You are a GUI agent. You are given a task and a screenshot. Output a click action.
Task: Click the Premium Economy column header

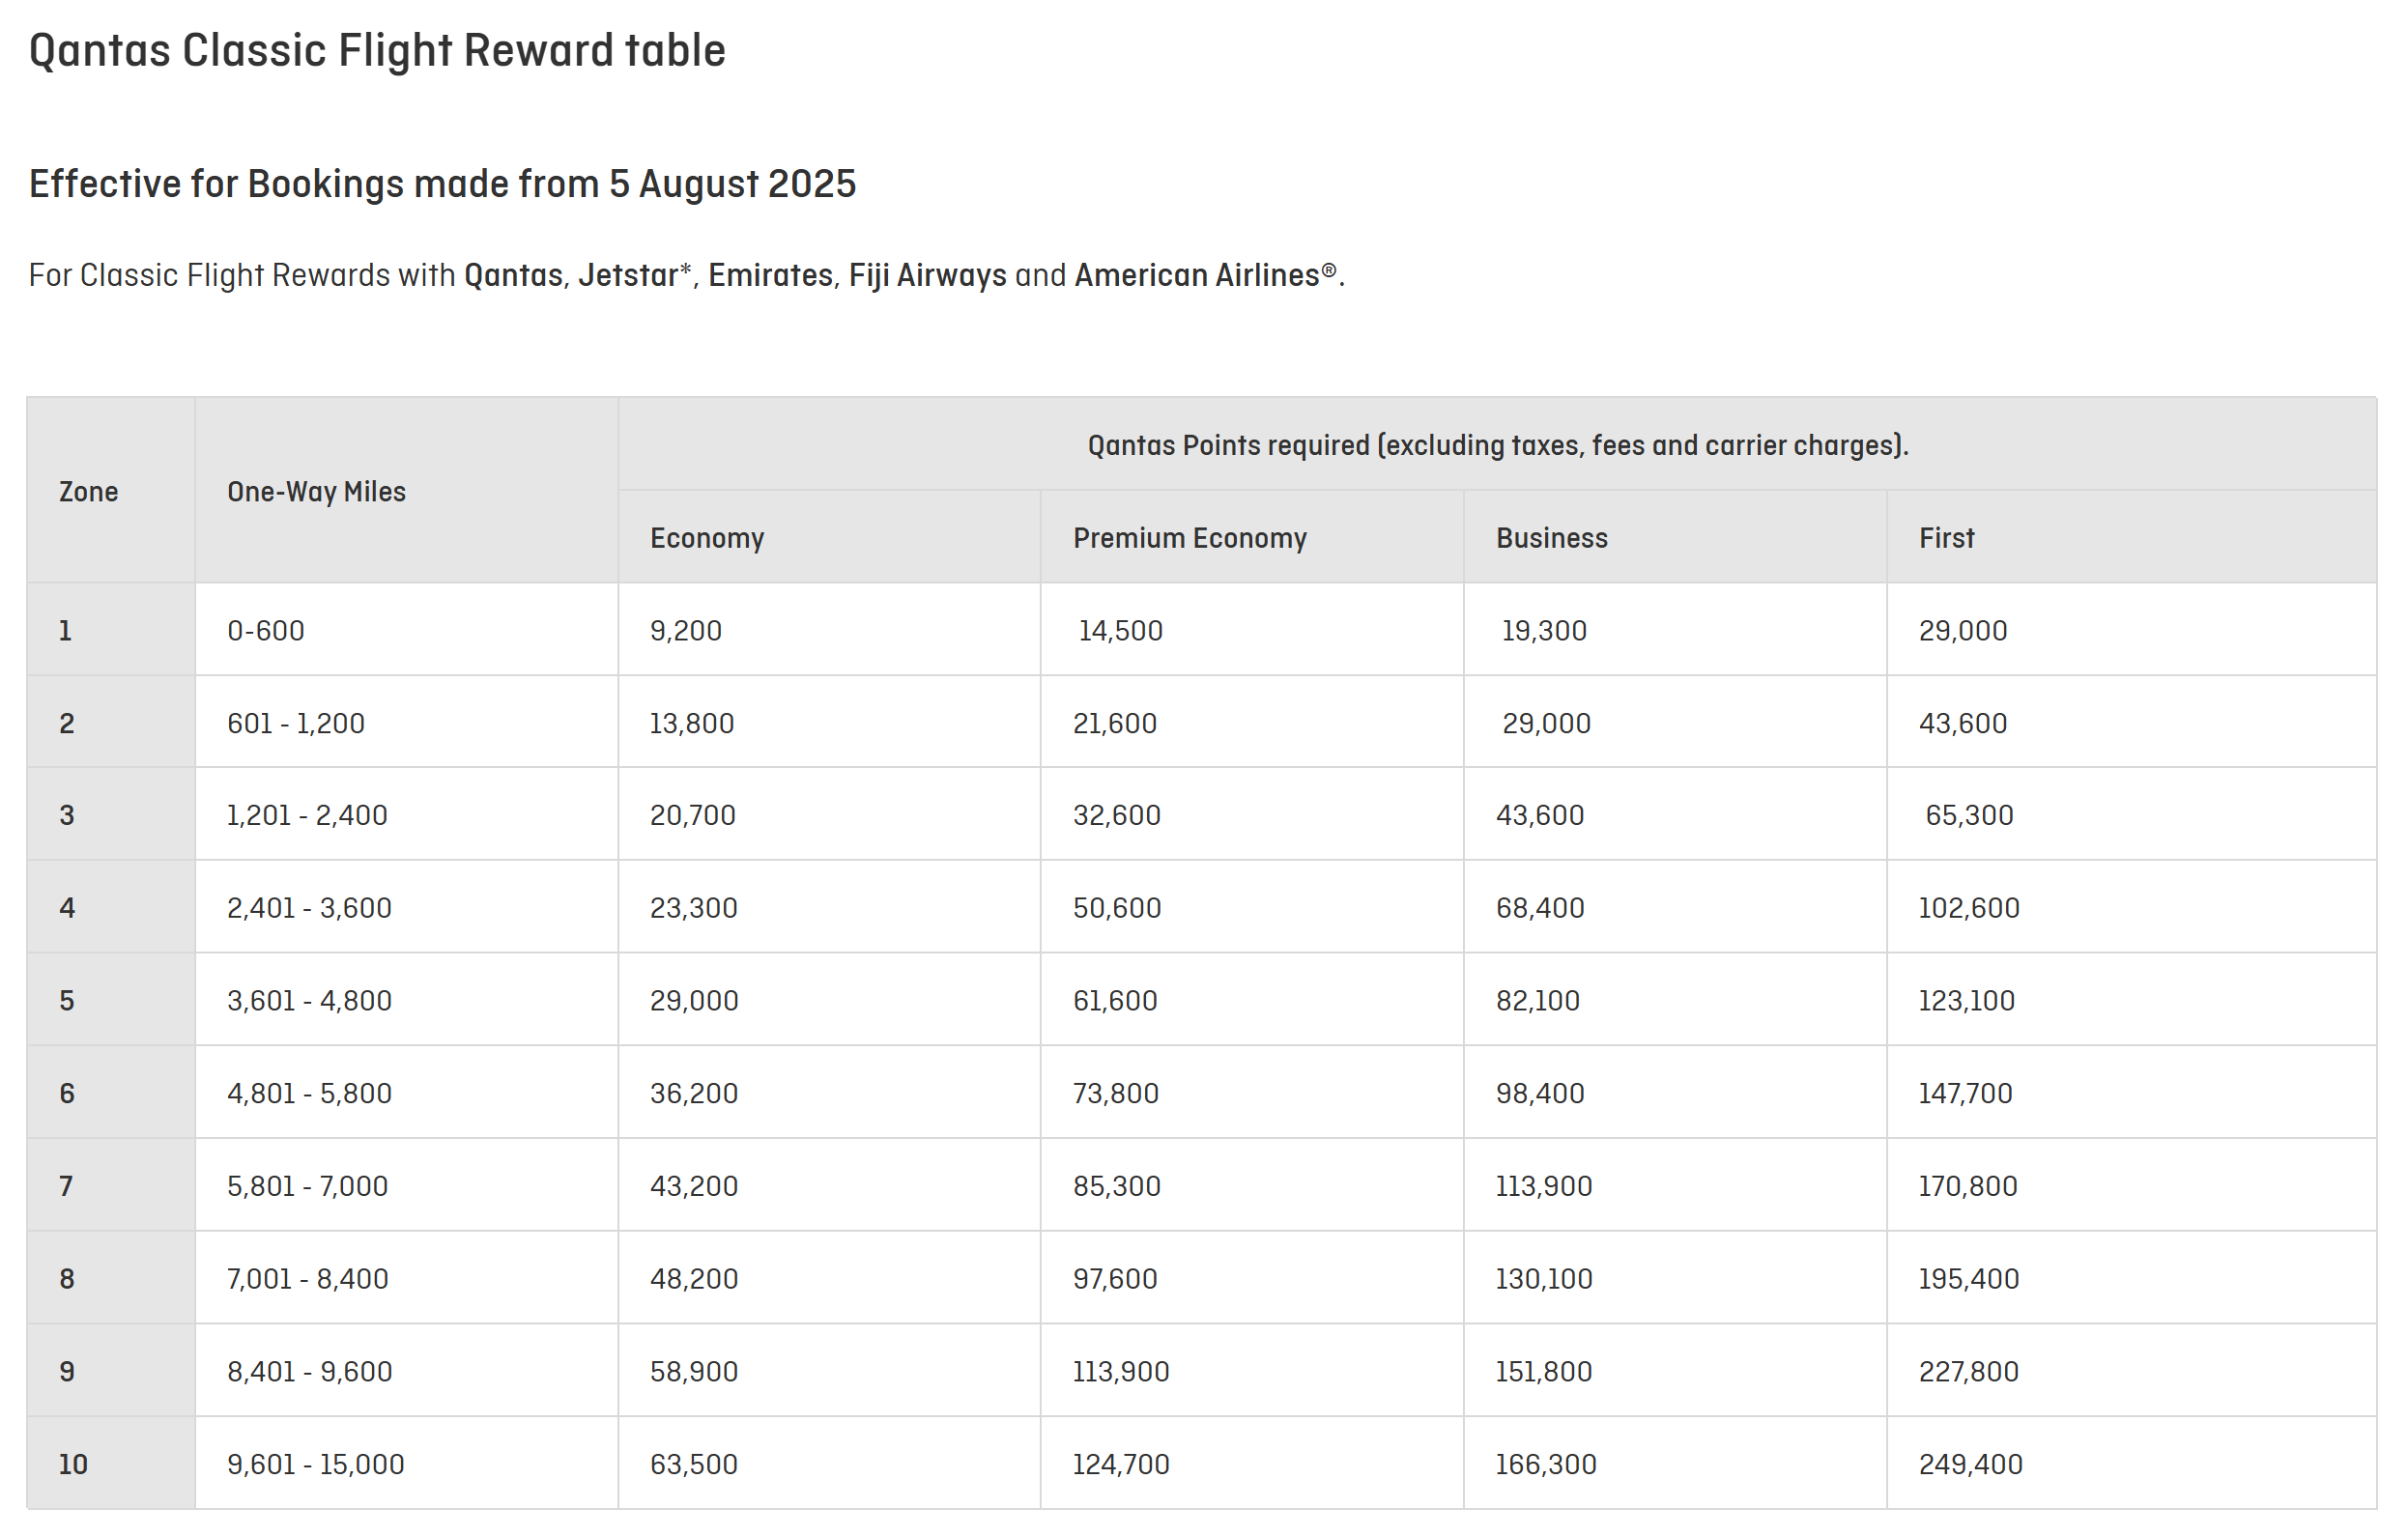click(1189, 538)
